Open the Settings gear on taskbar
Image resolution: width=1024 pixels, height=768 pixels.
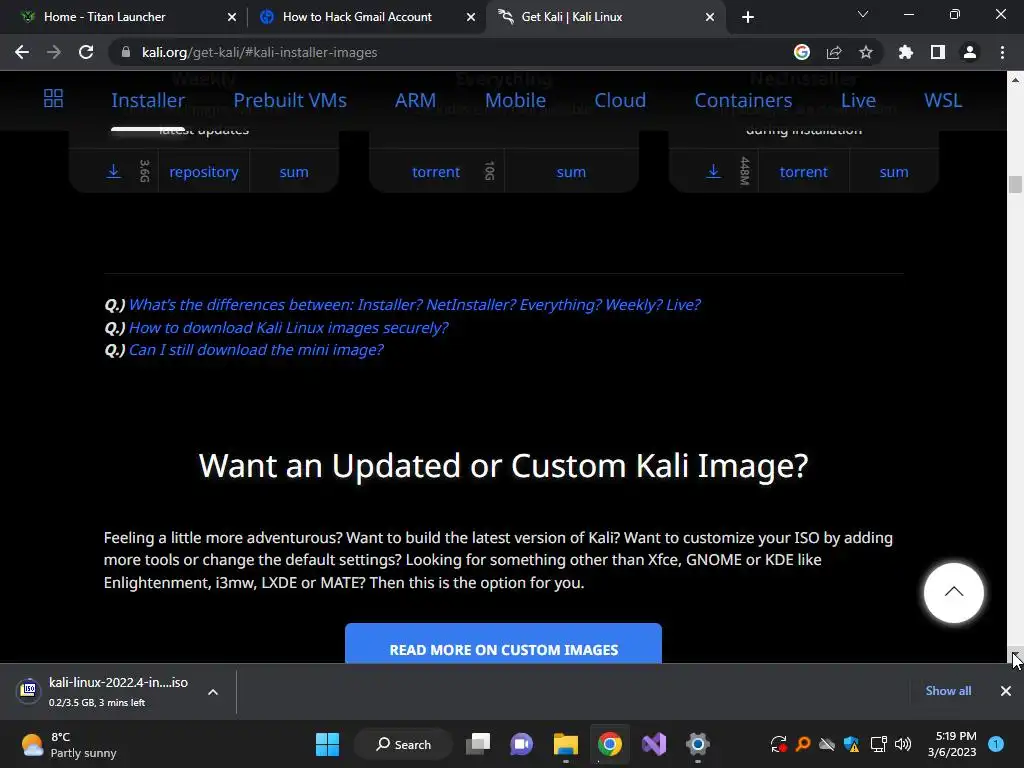(x=697, y=744)
